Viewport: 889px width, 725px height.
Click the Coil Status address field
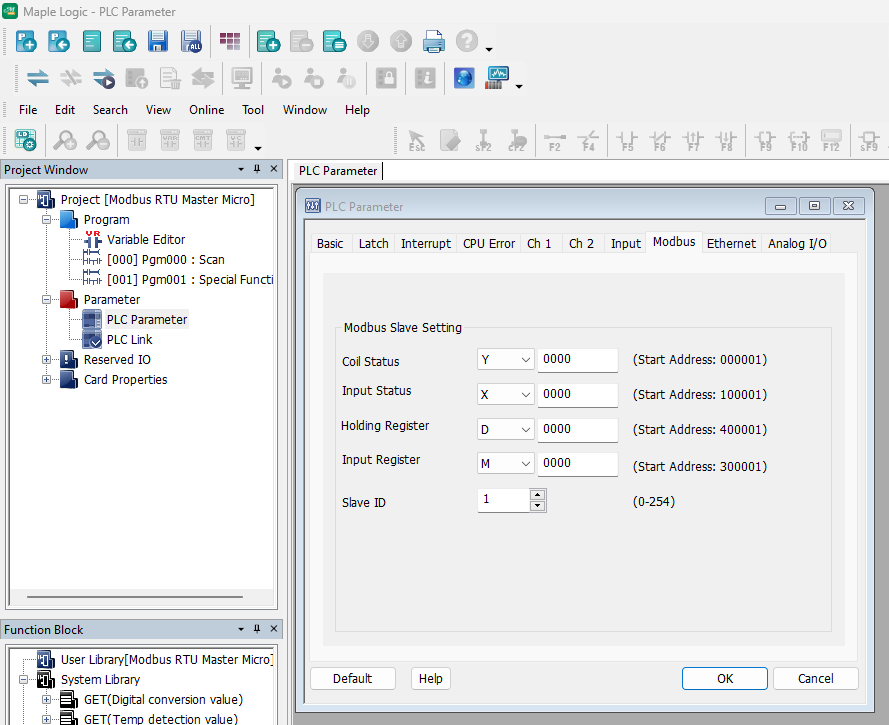[x=578, y=360]
